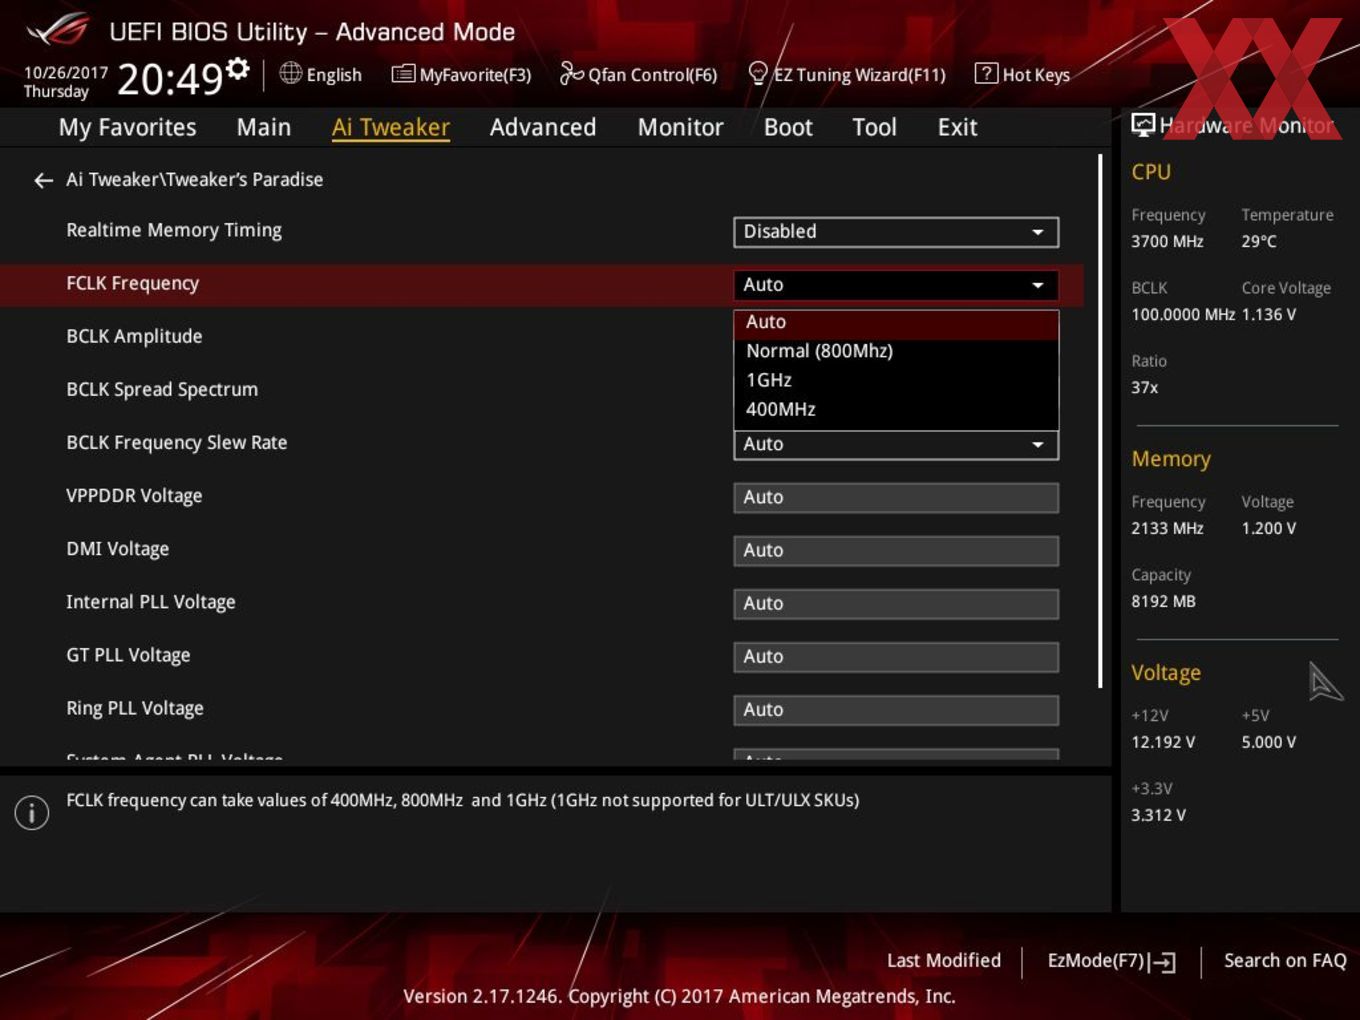The image size is (1360, 1020).
Task: Click the Ai Tweaker\Tweaker's Paradise breadcrumb
Action: 194,179
